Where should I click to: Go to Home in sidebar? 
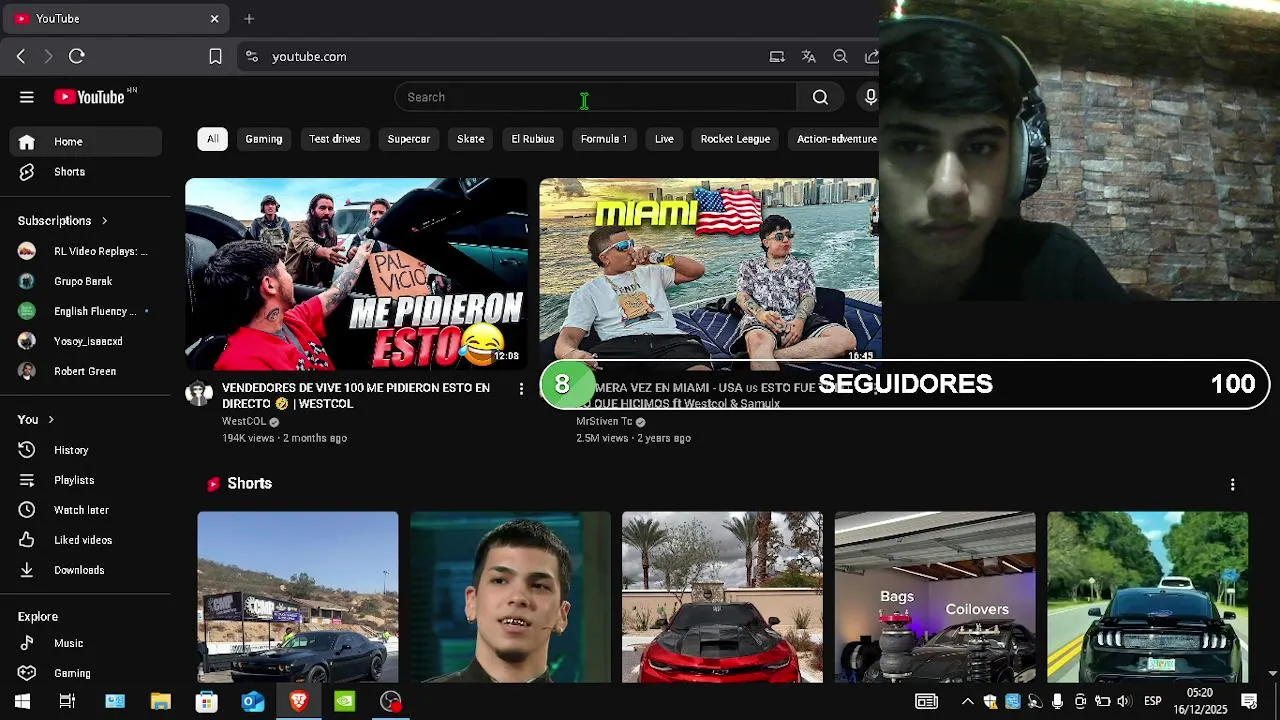(x=85, y=142)
